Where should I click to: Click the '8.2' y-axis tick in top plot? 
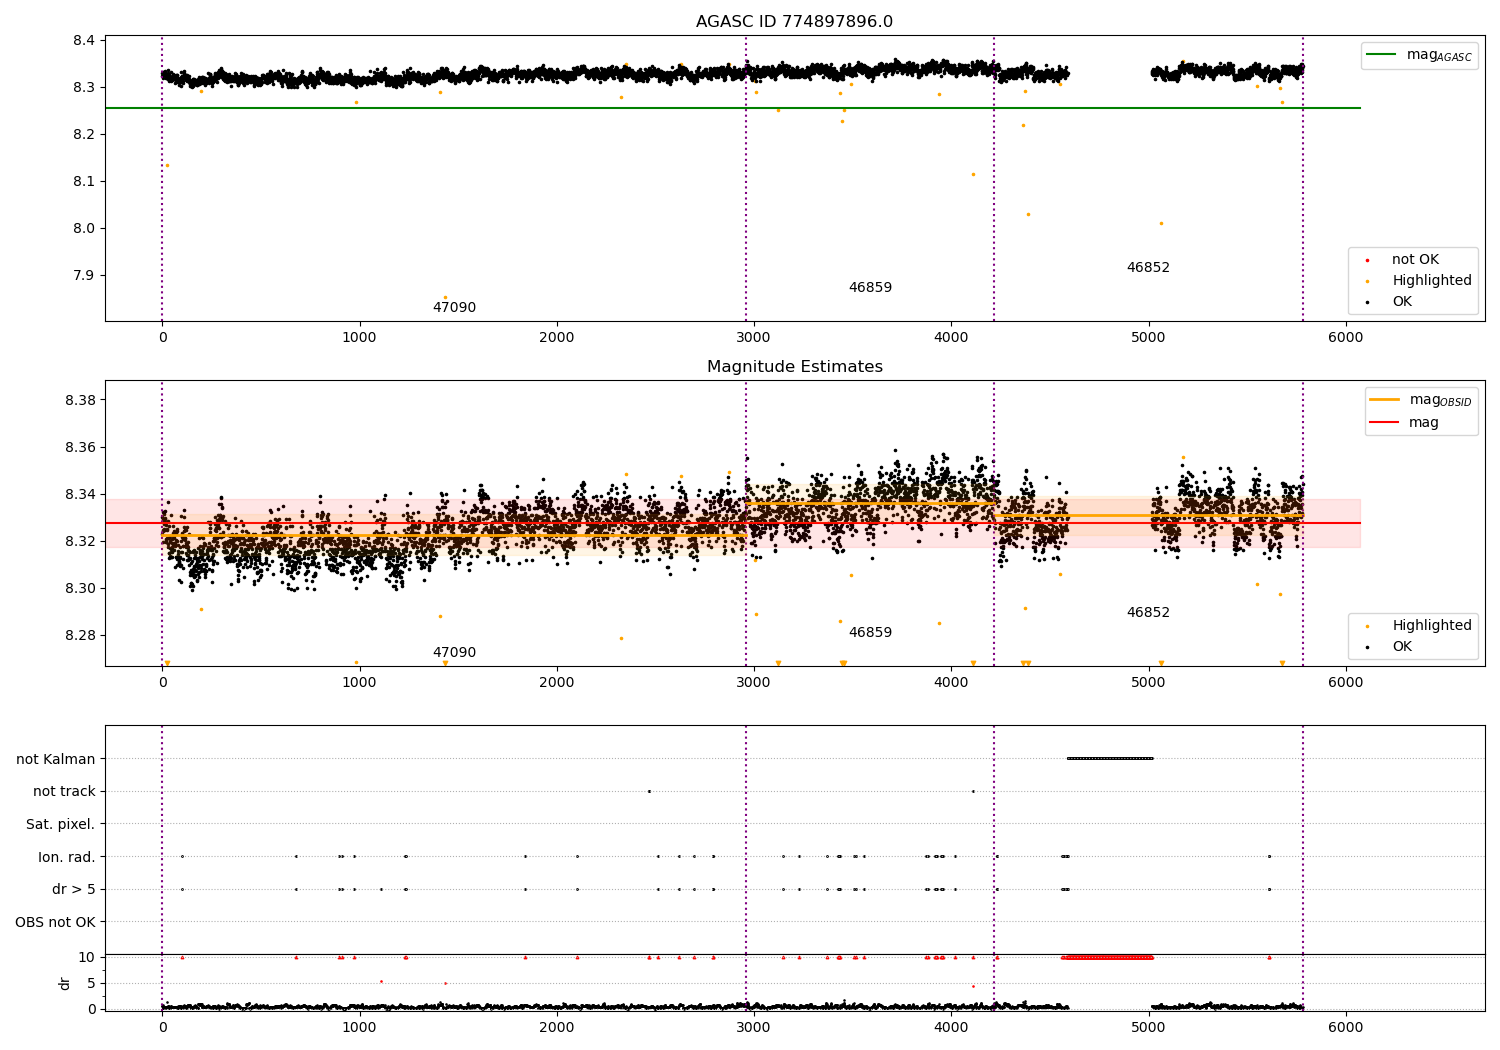tap(84, 135)
